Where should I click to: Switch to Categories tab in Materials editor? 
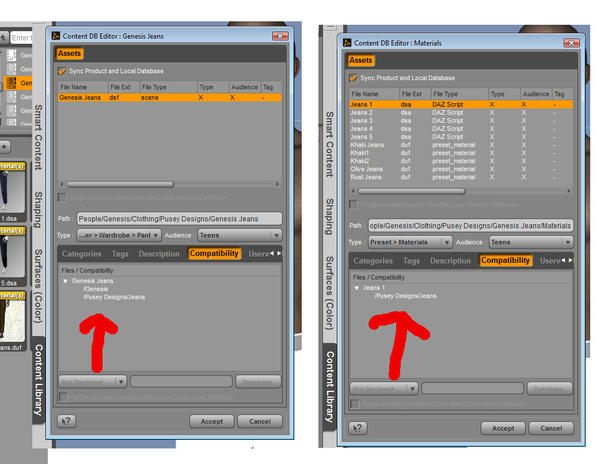(373, 260)
